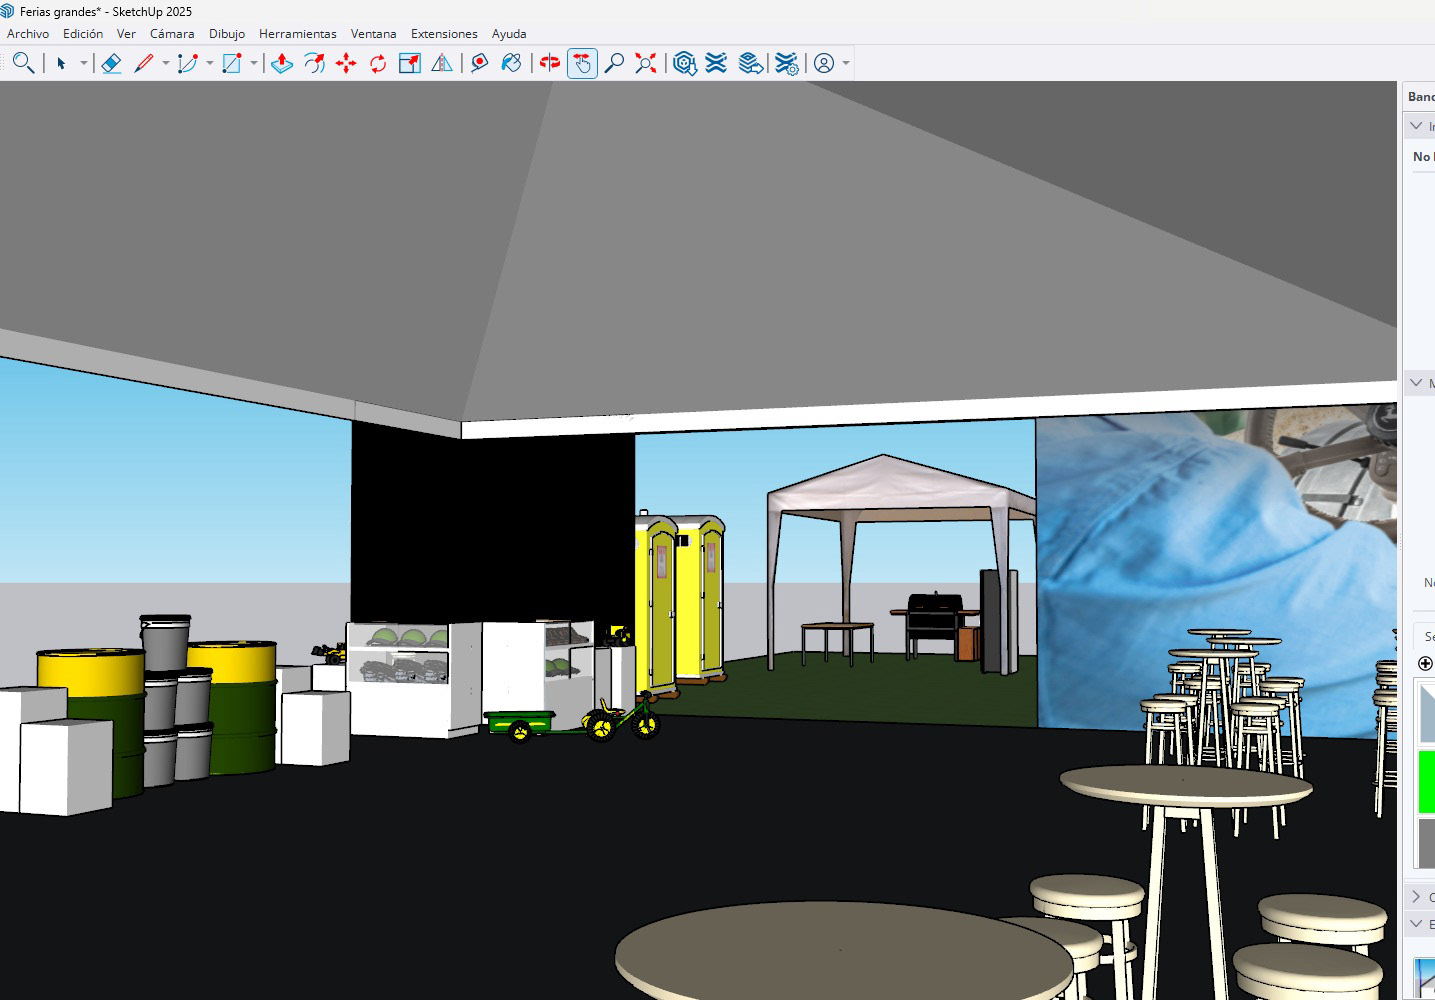The image size is (1435, 1000).
Task: Choose the Paint Bucket tool
Action: pyautogui.click(x=511, y=63)
